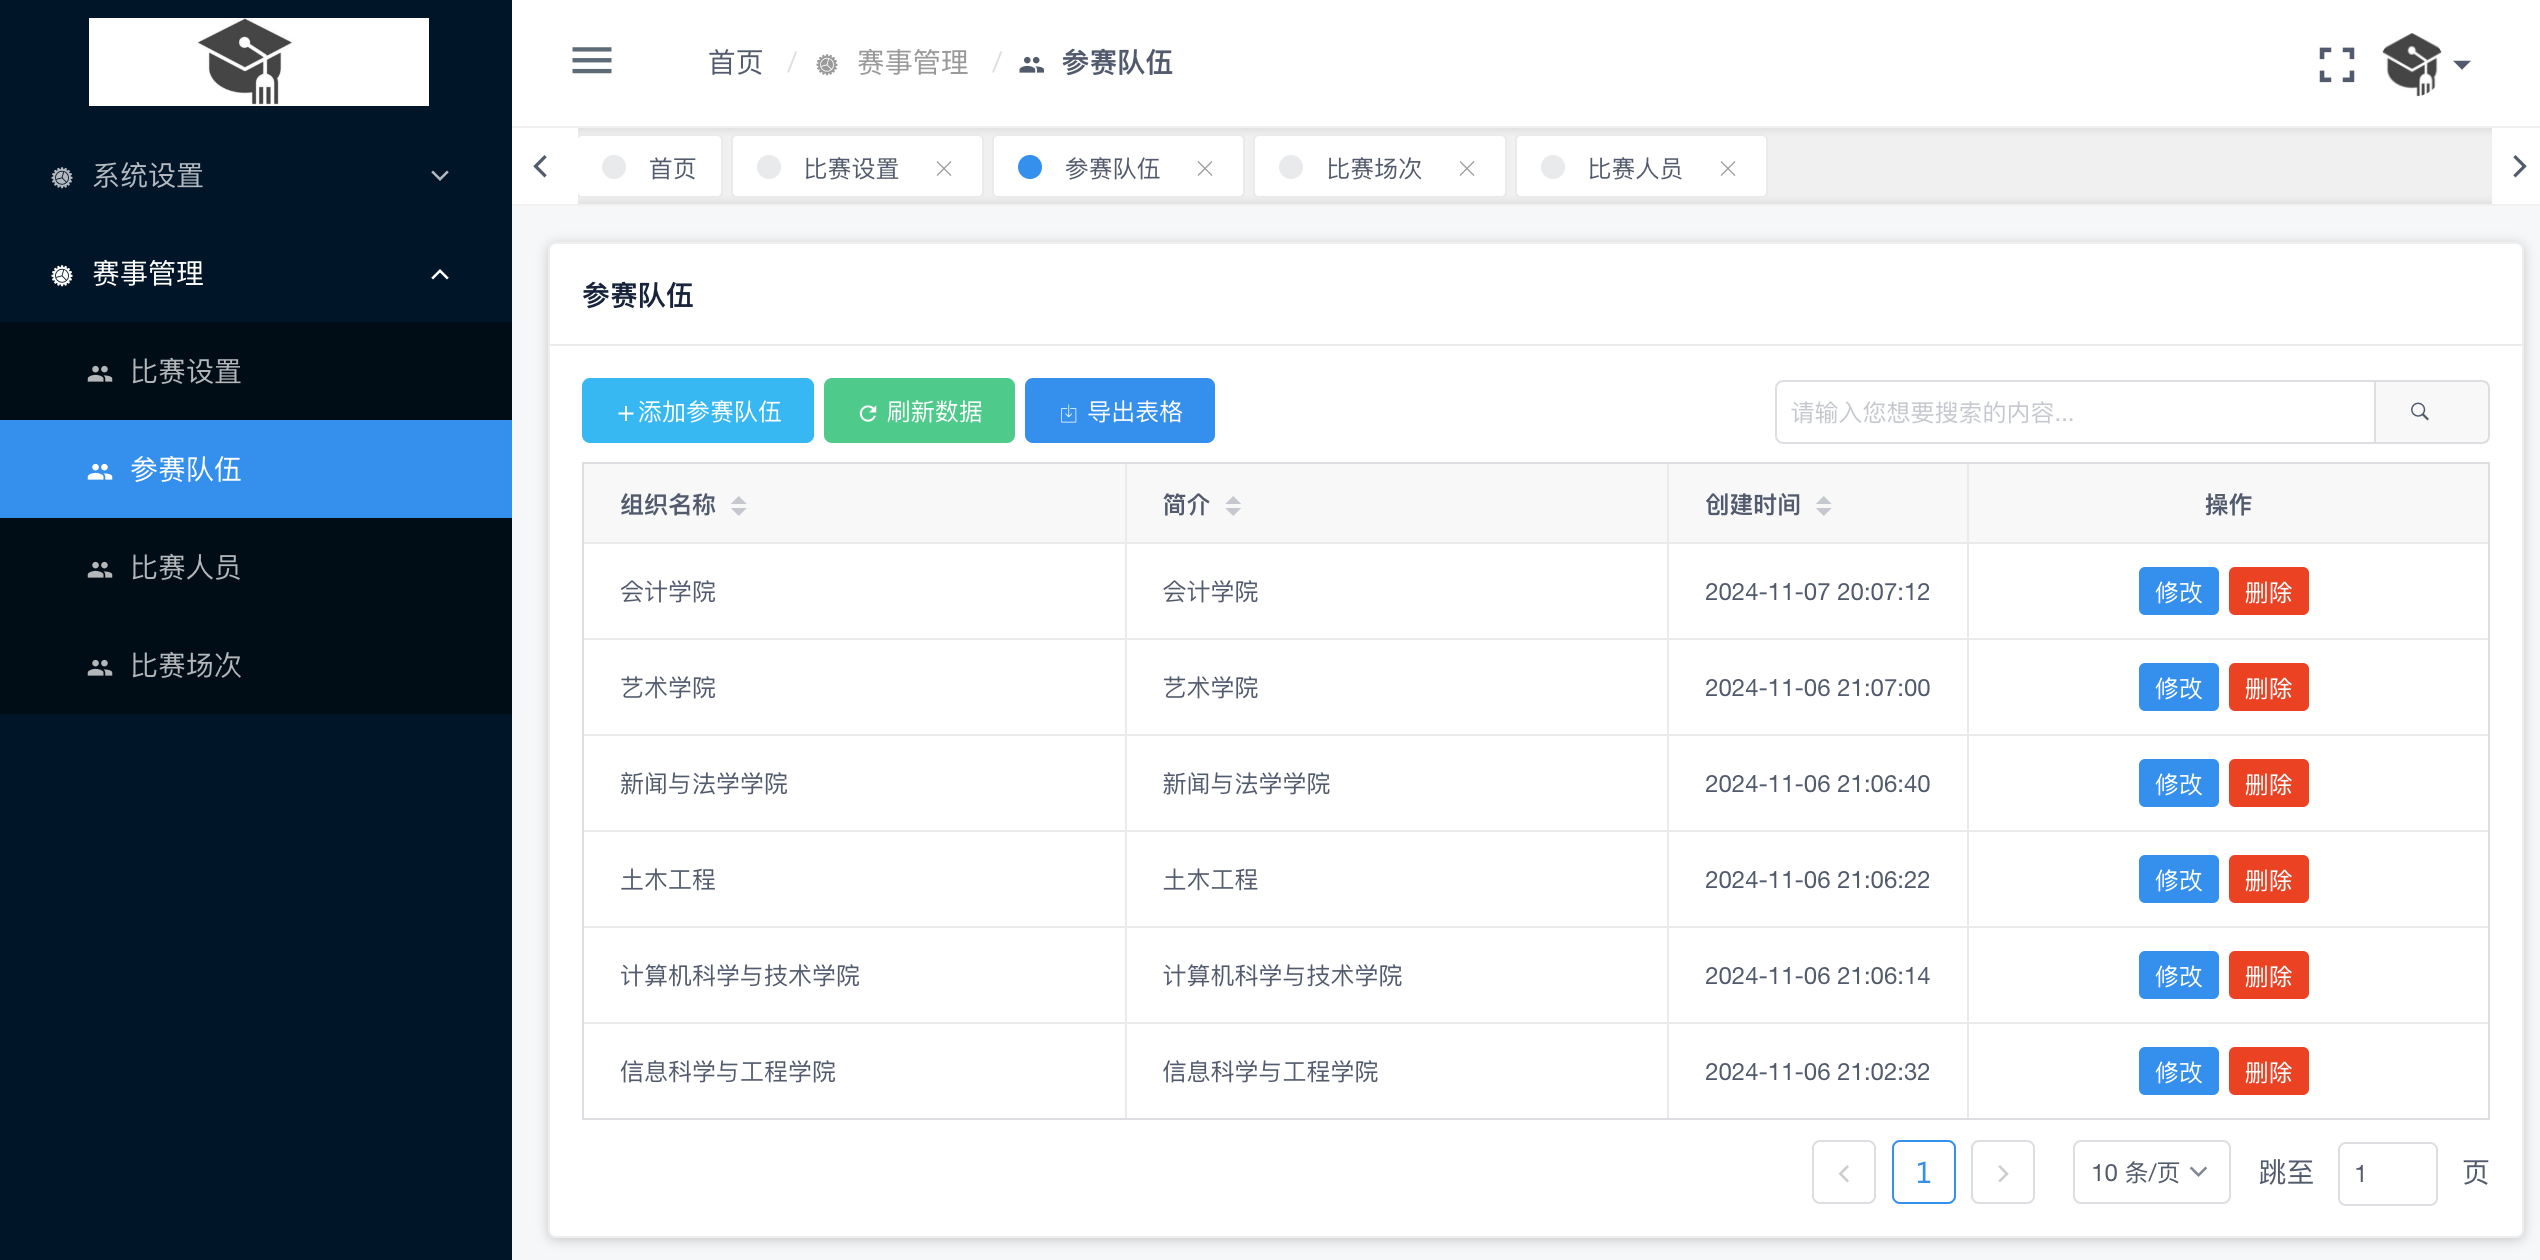Edit the 艺术学院 row with 修改
This screenshot has height=1260, width=2540.
tap(2179, 687)
